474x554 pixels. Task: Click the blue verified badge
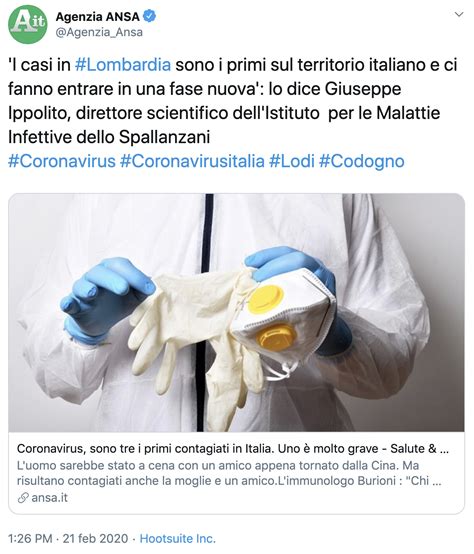click(150, 16)
